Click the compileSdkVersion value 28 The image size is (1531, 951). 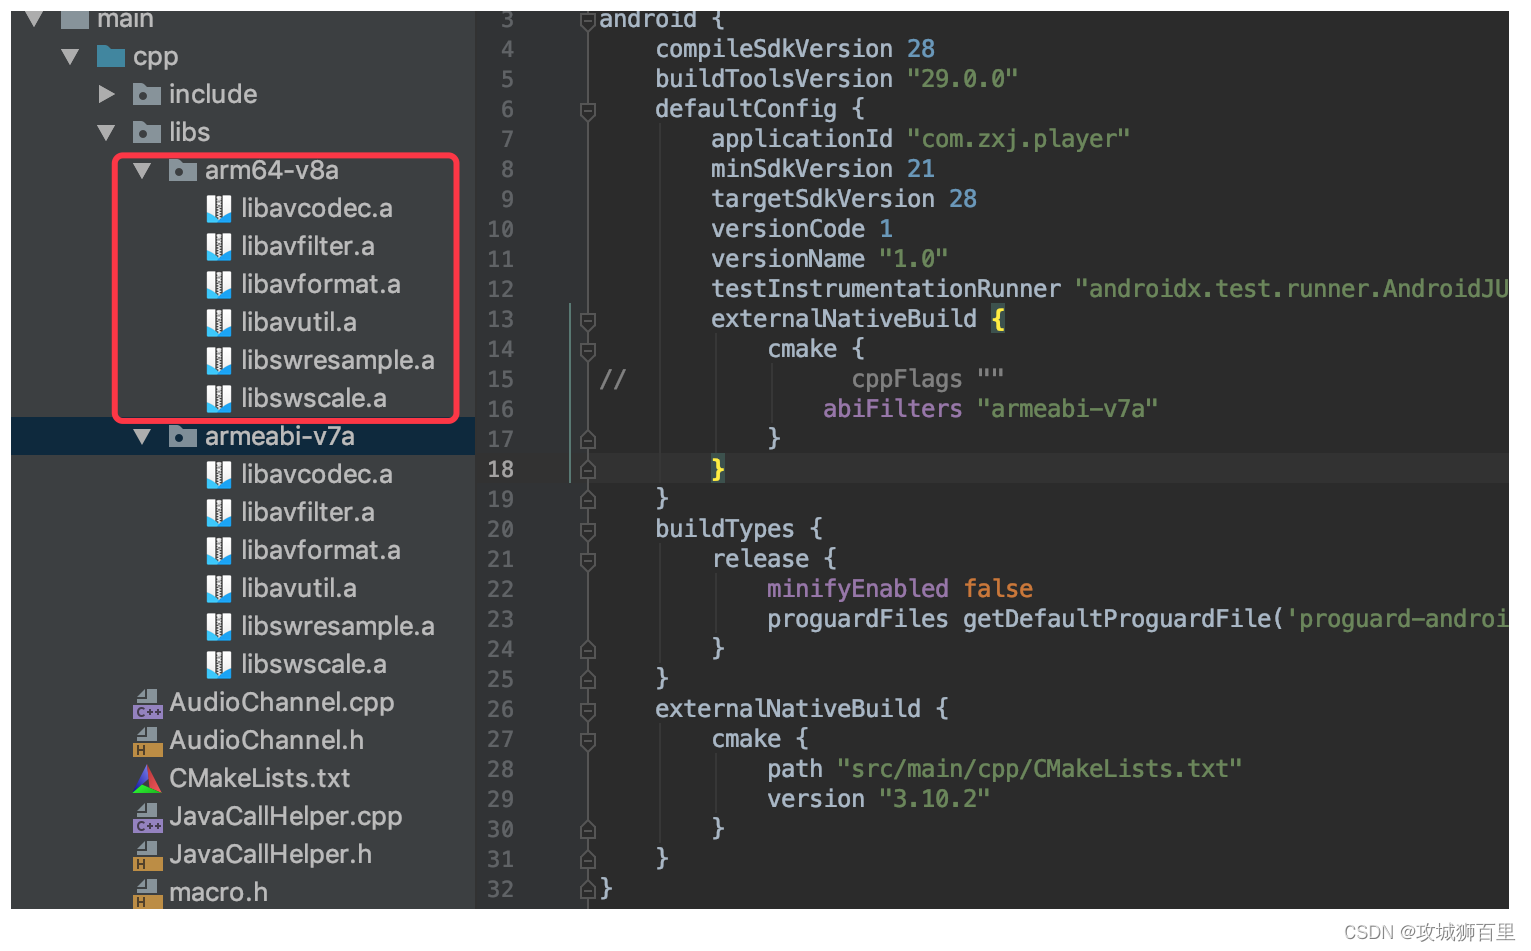(921, 49)
